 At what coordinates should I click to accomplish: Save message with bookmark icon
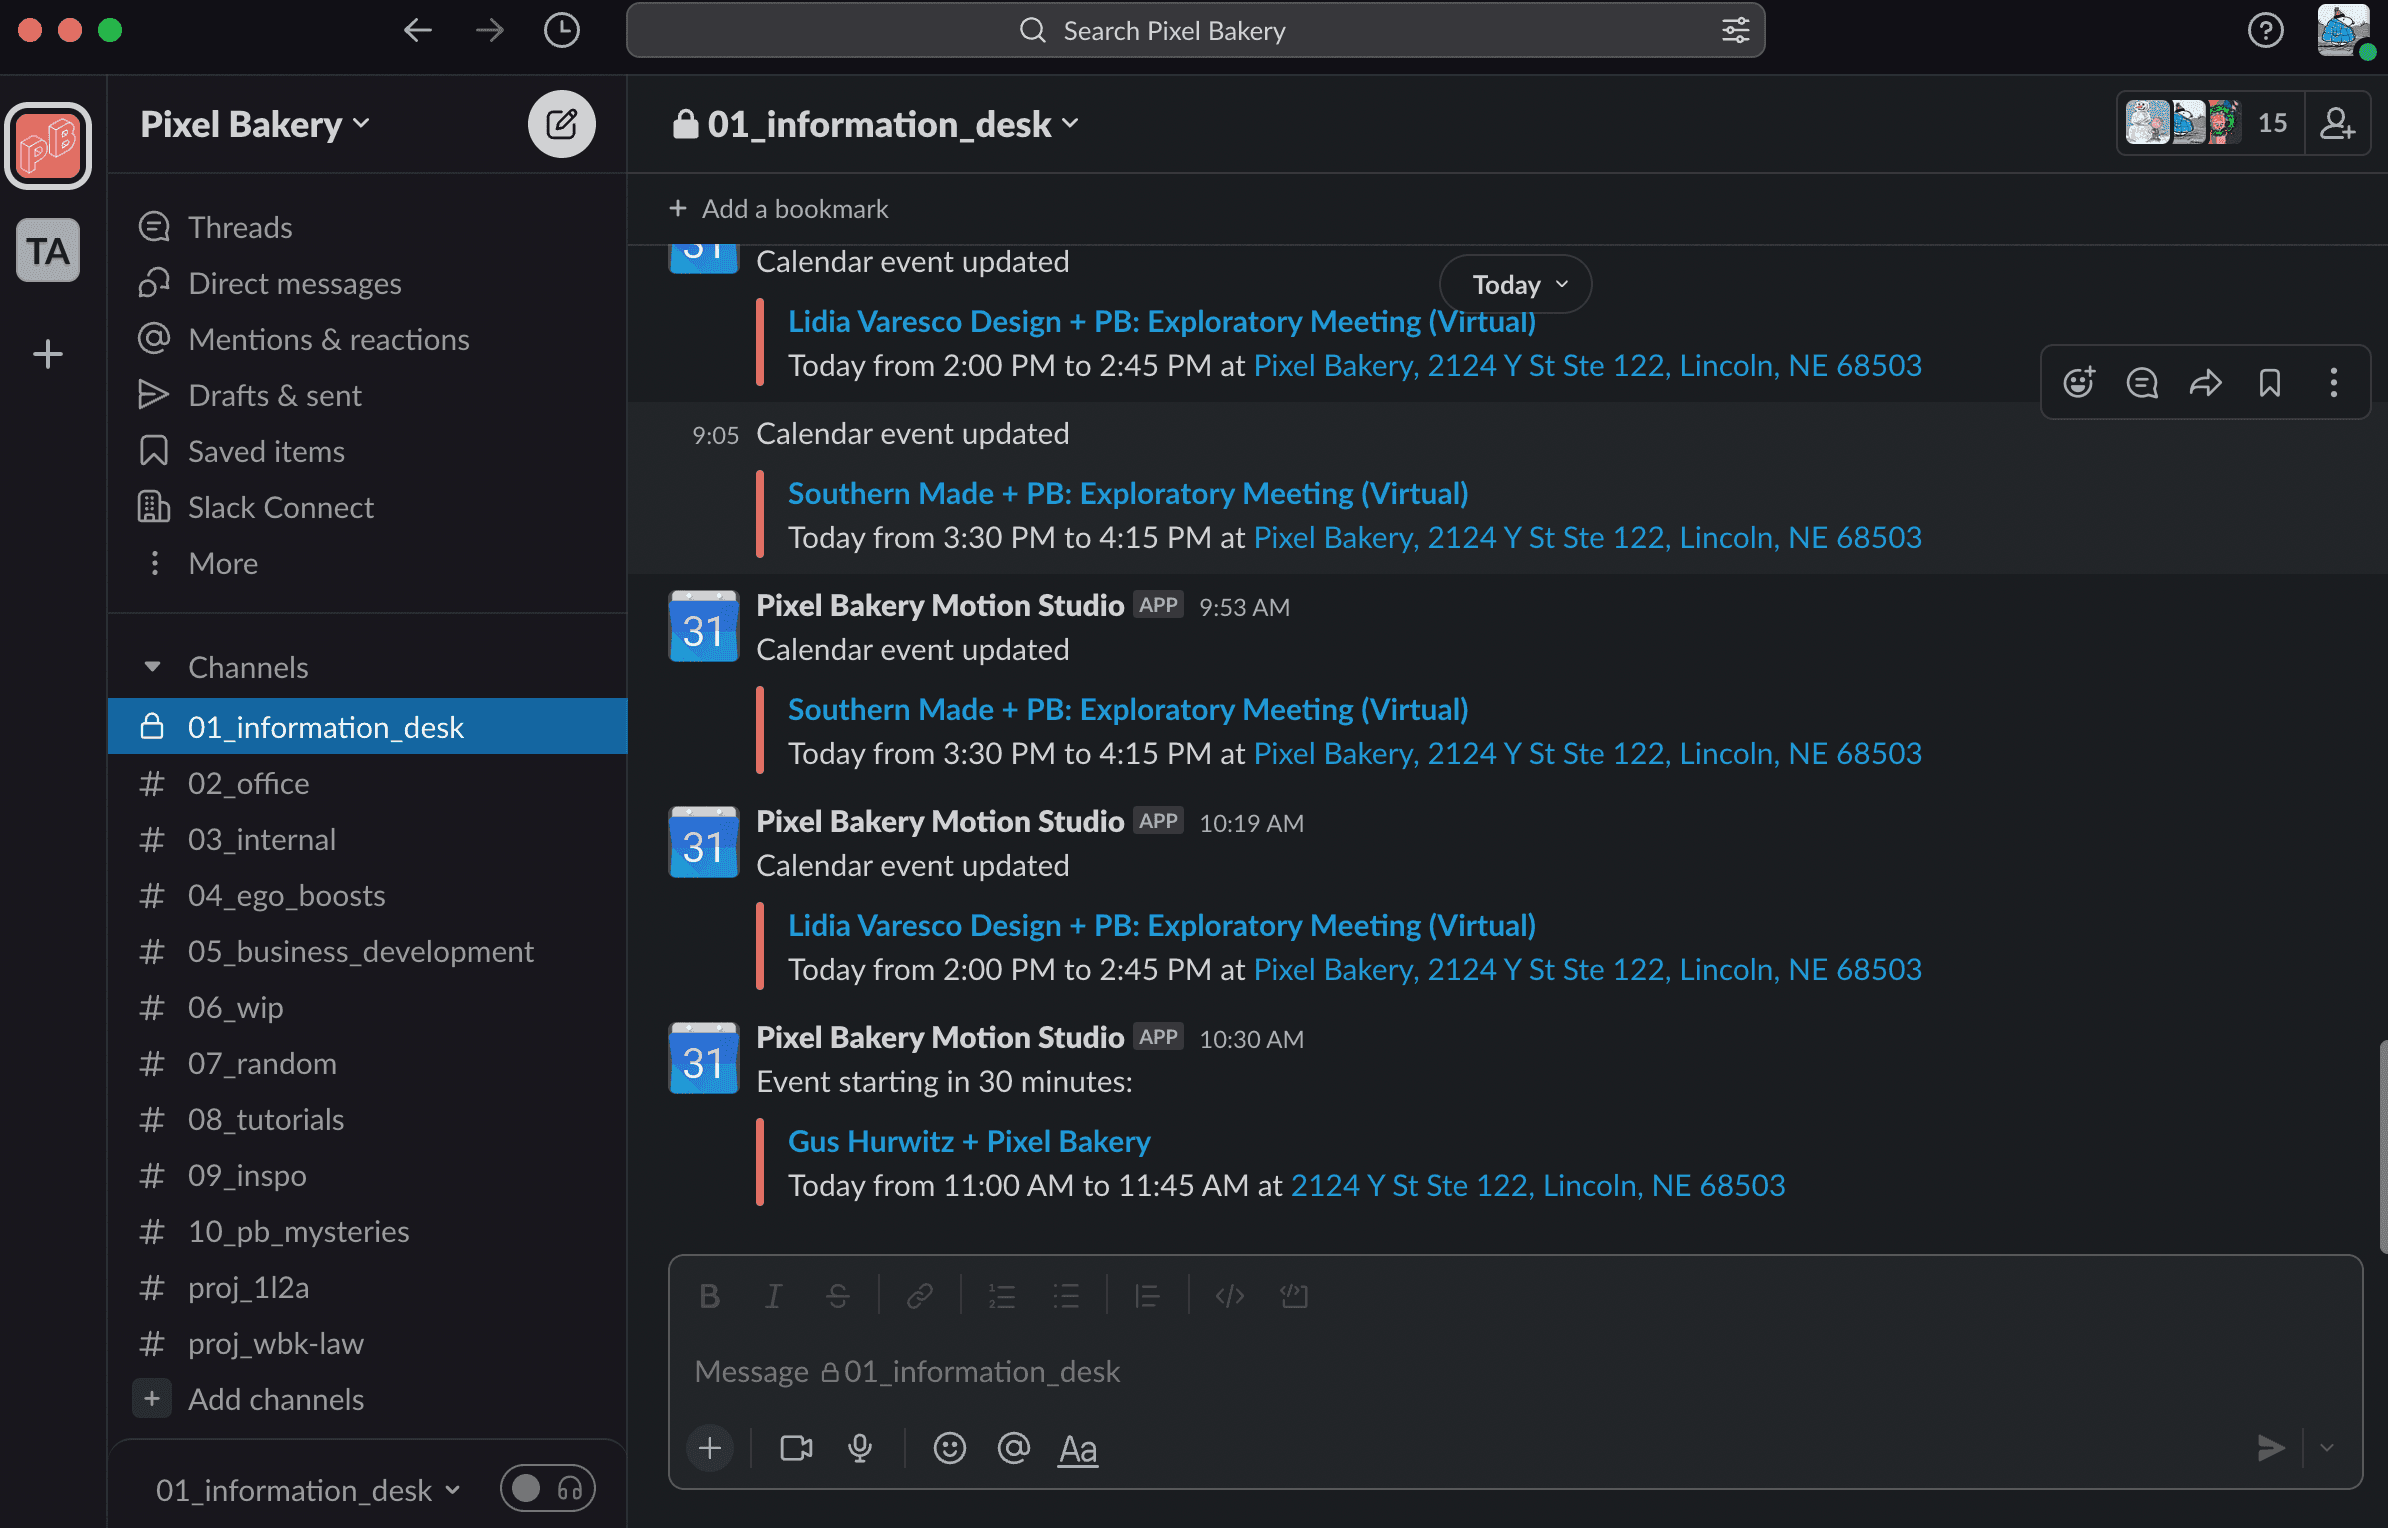(2269, 382)
